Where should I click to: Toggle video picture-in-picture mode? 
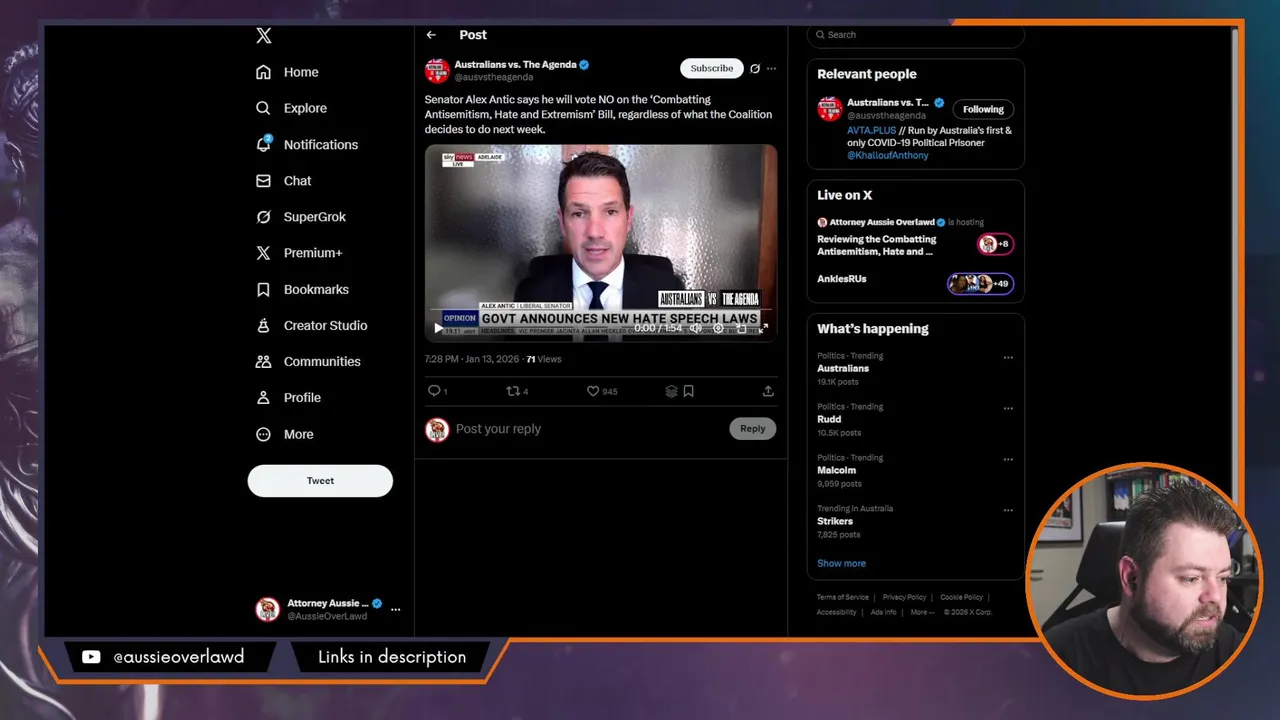click(741, 327)
